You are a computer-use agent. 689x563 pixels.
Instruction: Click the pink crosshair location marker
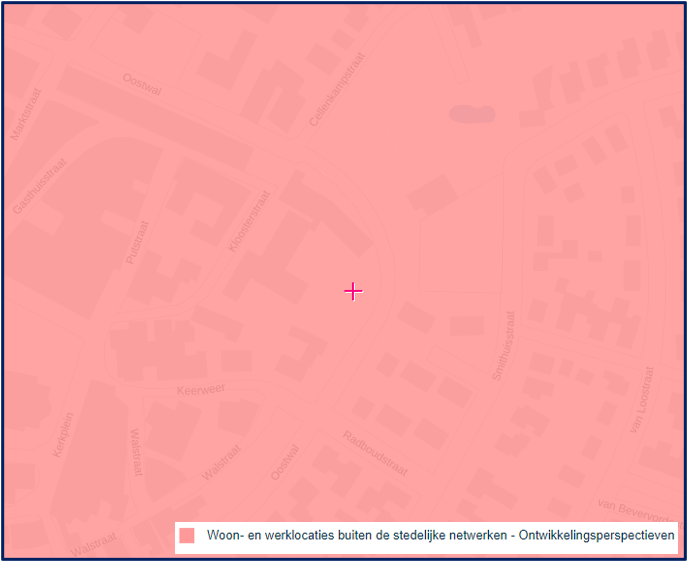point(353,292)
